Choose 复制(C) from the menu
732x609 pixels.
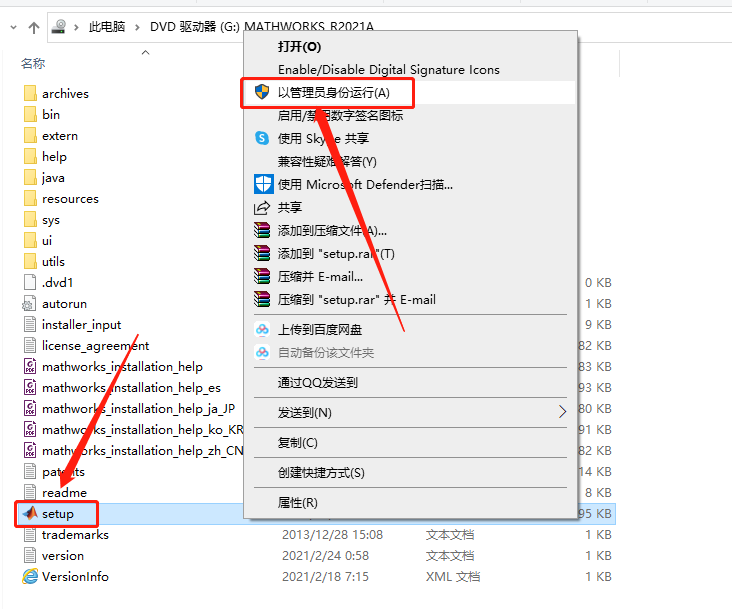tap(297, 442)
